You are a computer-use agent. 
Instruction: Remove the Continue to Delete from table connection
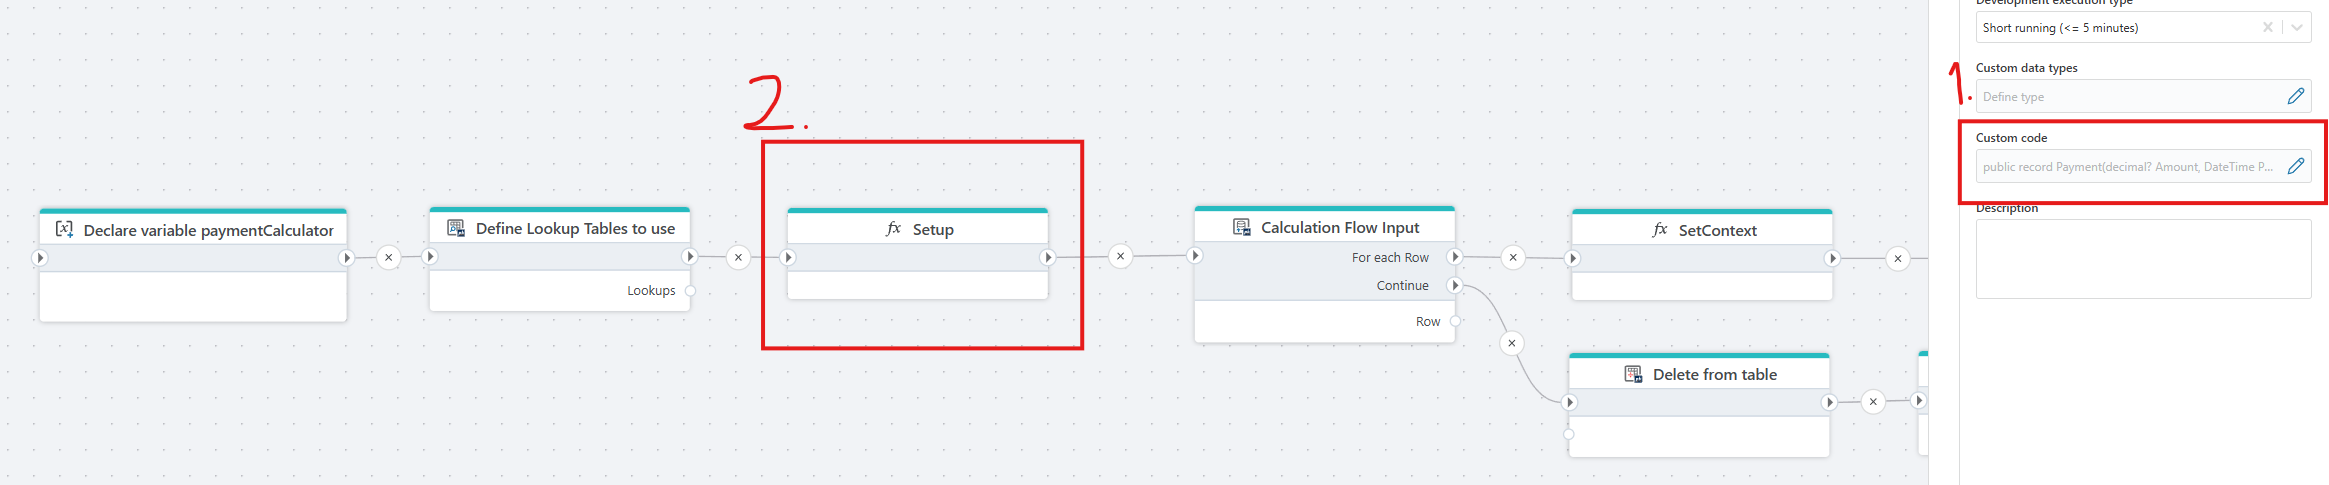[x=1512, y=343]
